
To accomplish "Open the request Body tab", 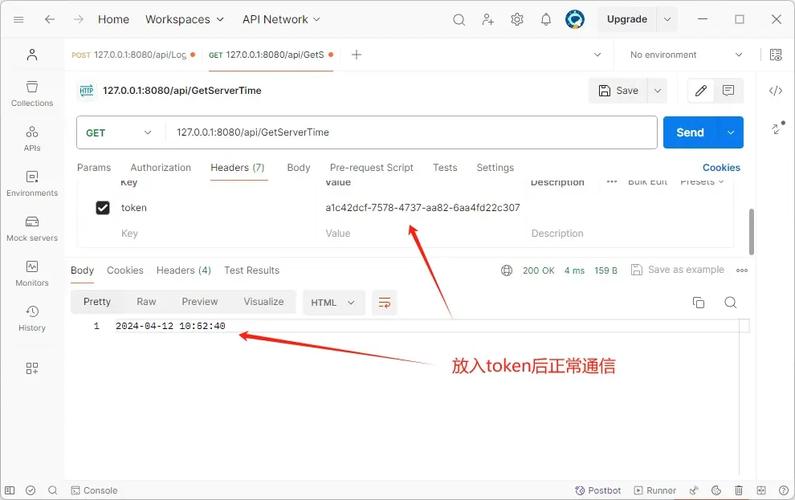I will (x=298, y=168).
